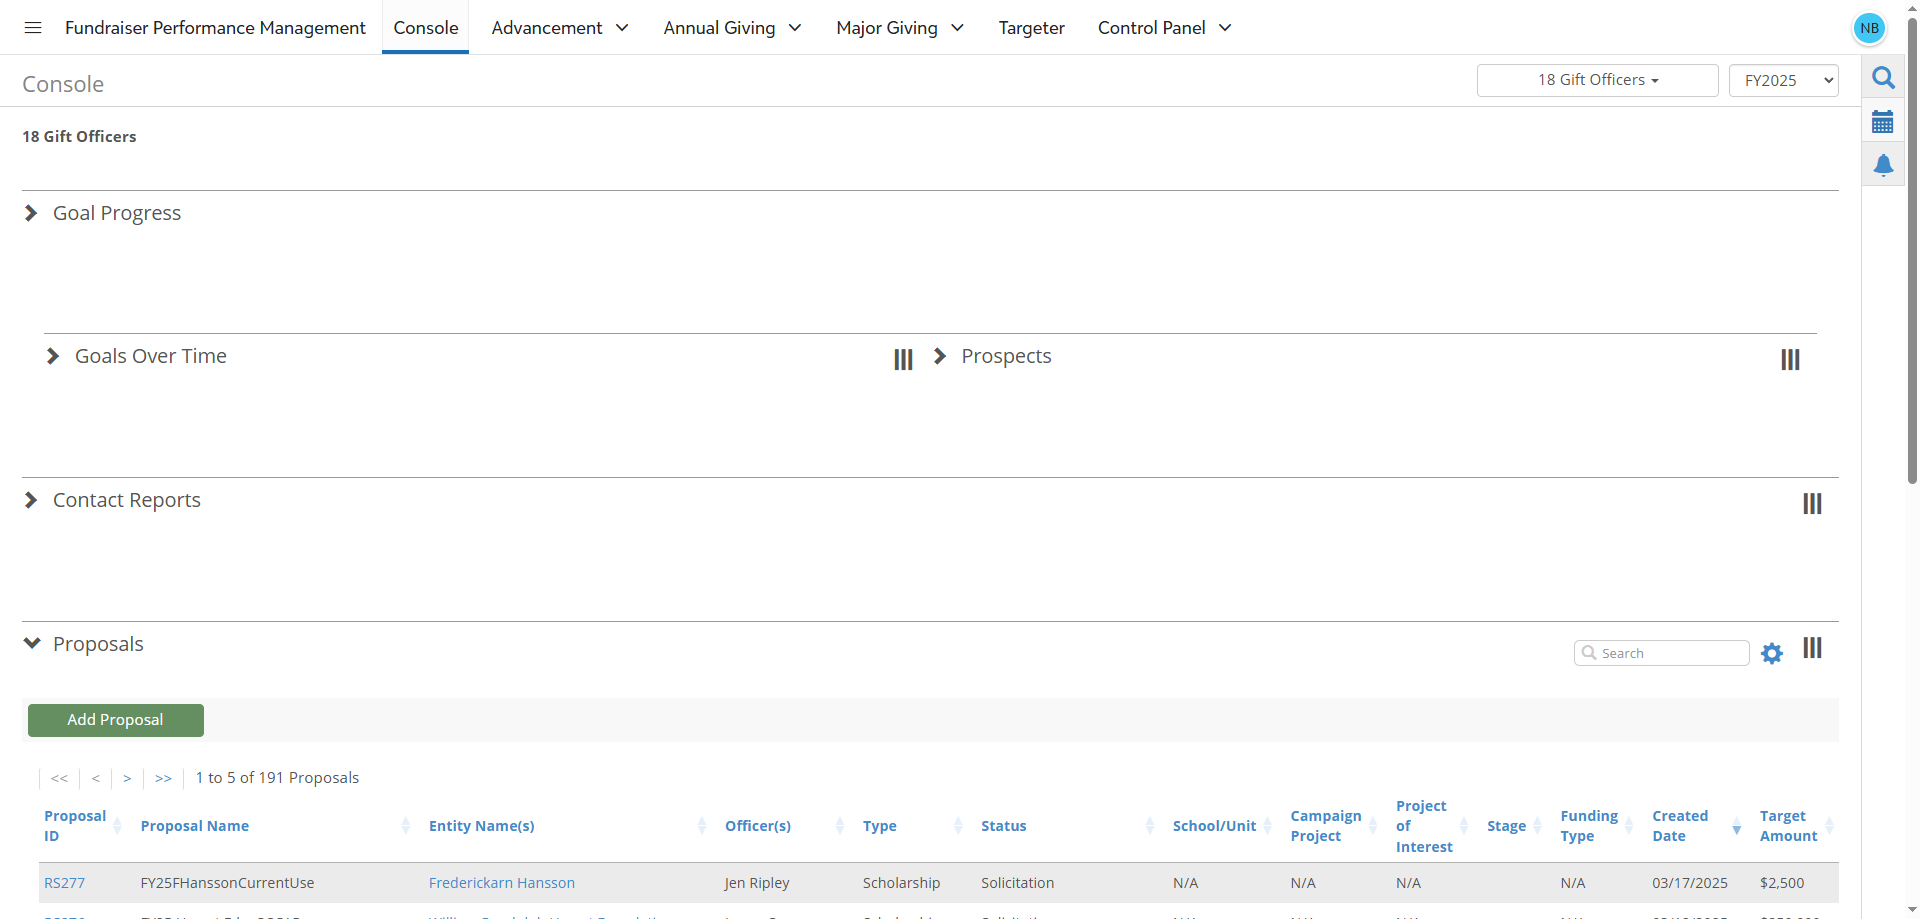Sort table by Stage column
This screenshot has height=919, width=1920.
[1514, 826]
